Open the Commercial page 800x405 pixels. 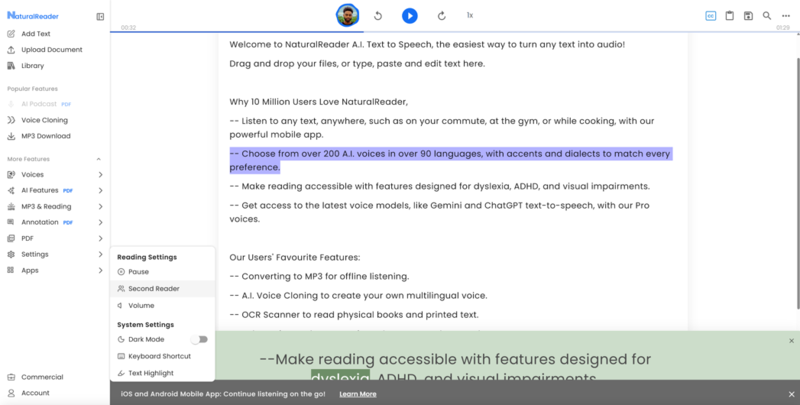pyautogui.click(x=42, y=377)
